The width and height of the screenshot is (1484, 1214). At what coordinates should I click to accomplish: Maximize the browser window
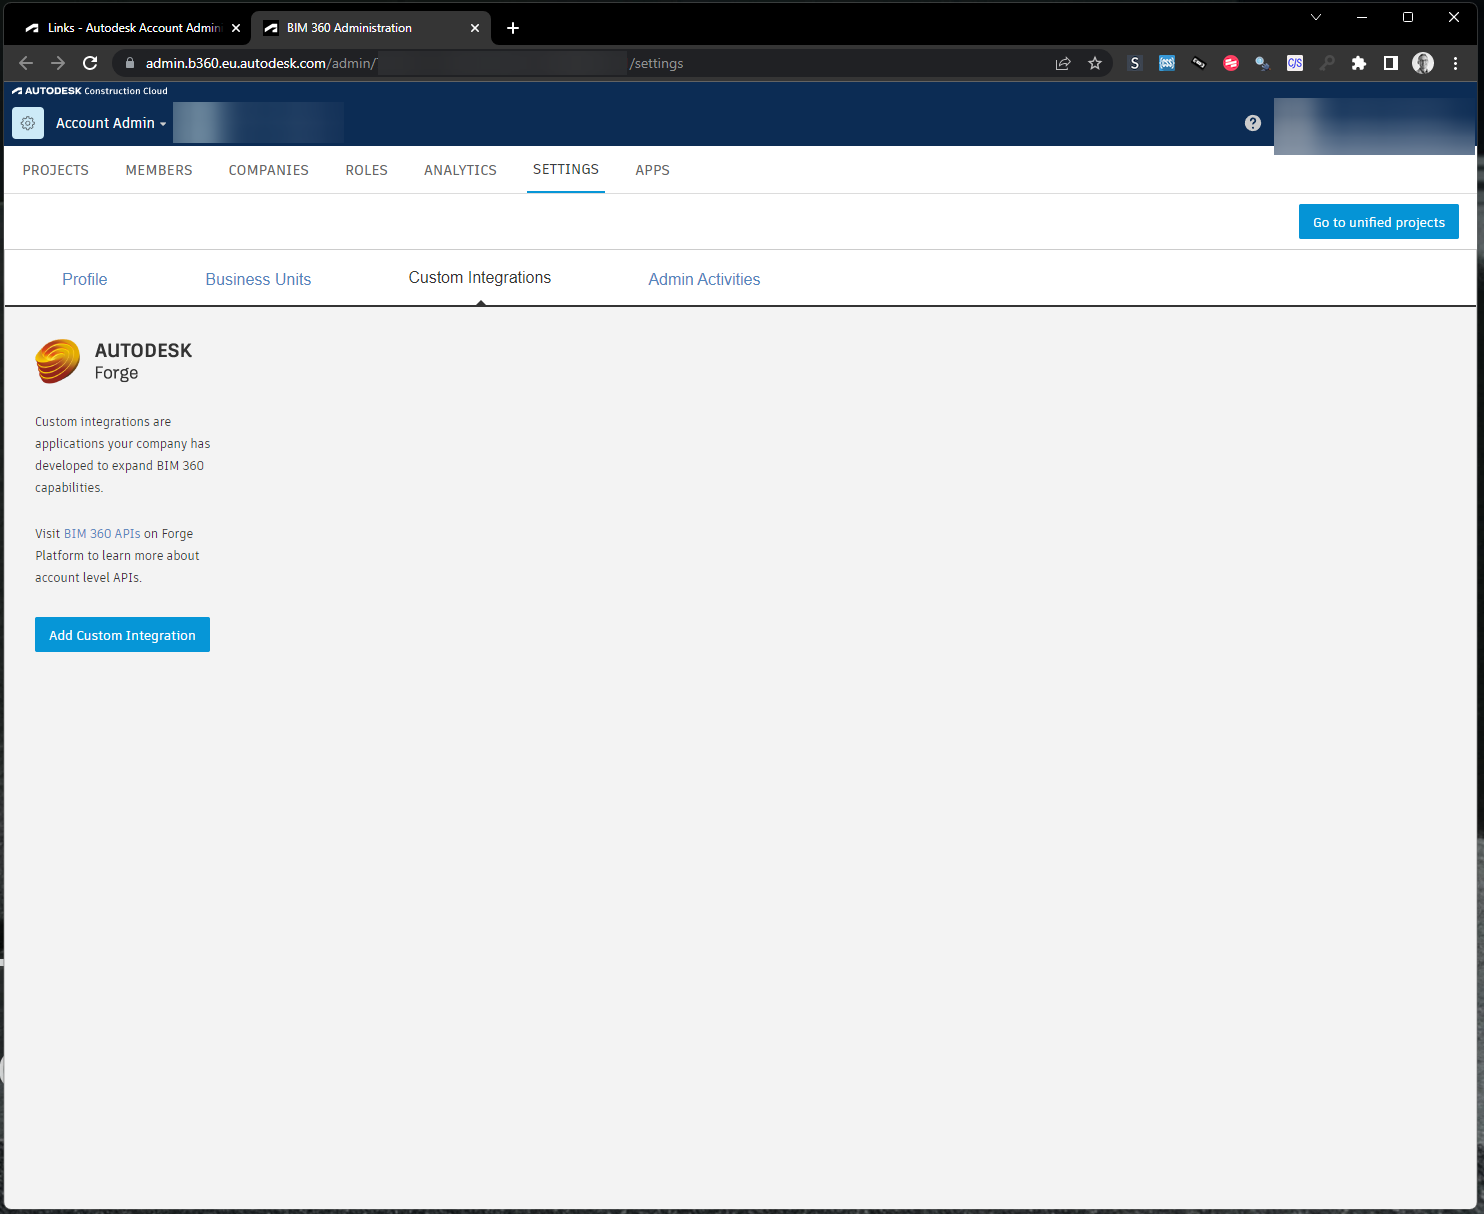[x=1408, y=17]
